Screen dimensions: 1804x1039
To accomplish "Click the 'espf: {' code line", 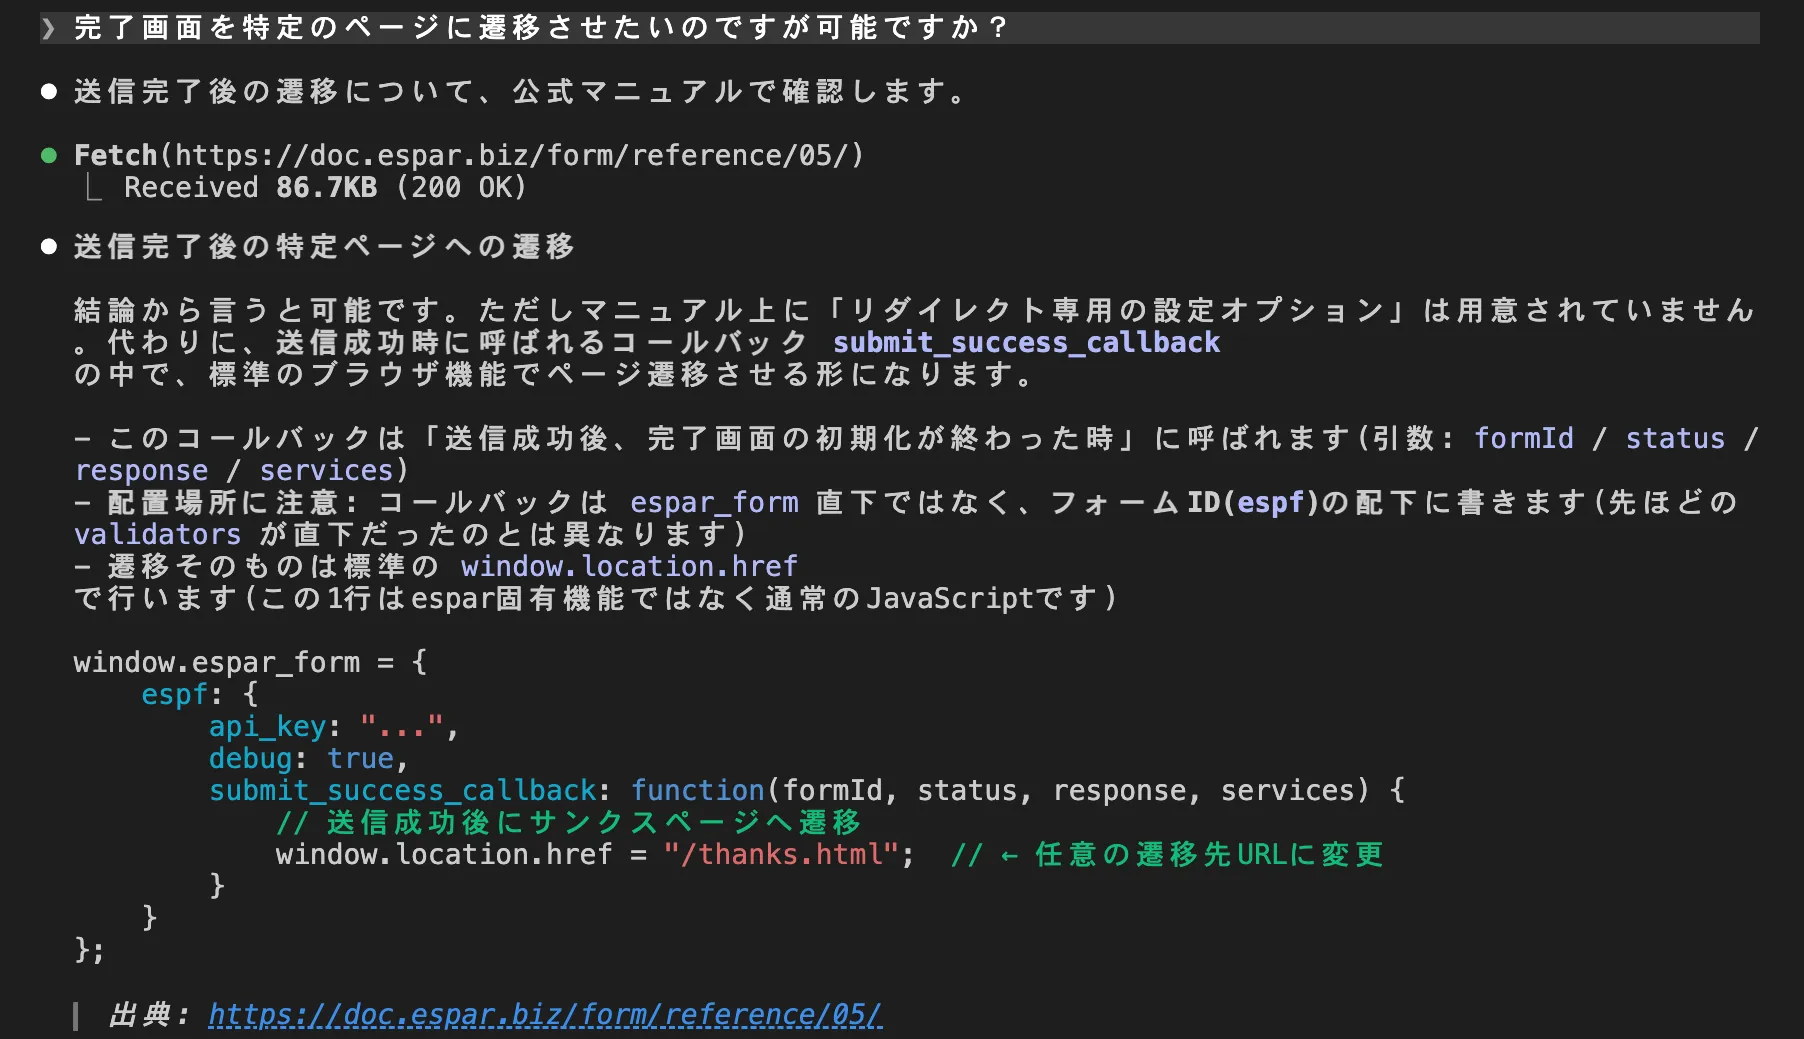I will 199,694.
